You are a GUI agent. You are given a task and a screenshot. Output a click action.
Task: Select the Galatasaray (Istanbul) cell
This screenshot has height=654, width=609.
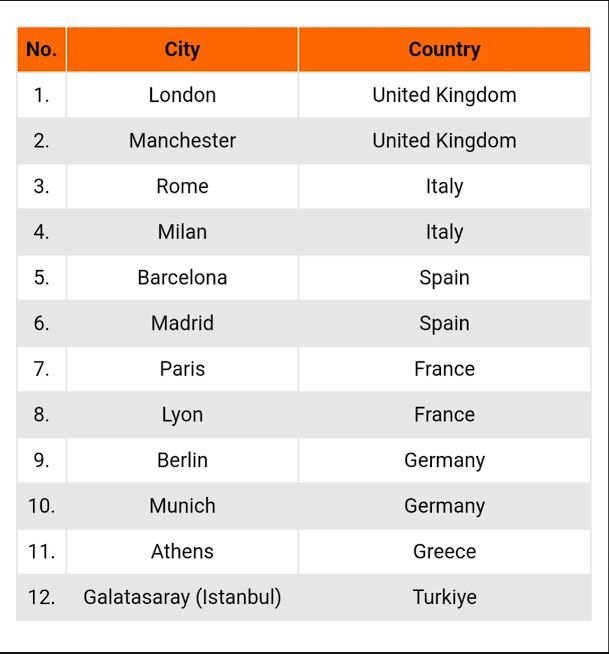pos(182,597)
